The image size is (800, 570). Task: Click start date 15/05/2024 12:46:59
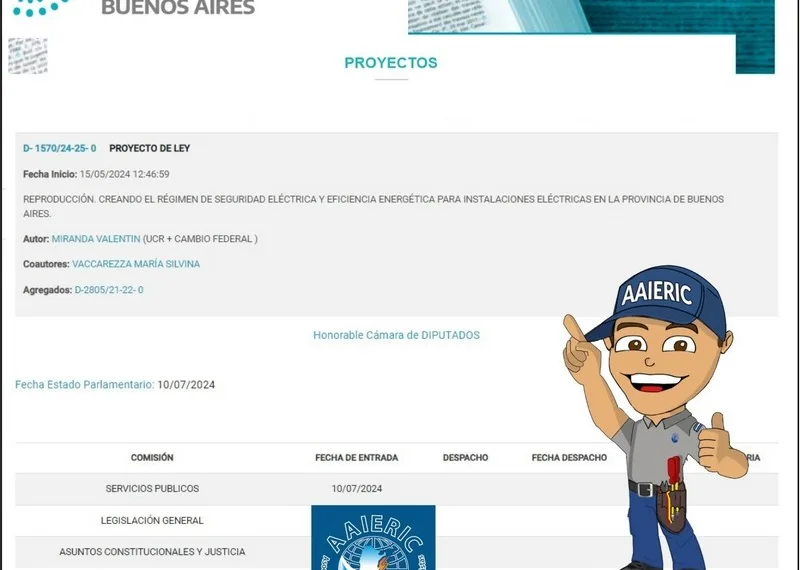click(x=124, y=174)
